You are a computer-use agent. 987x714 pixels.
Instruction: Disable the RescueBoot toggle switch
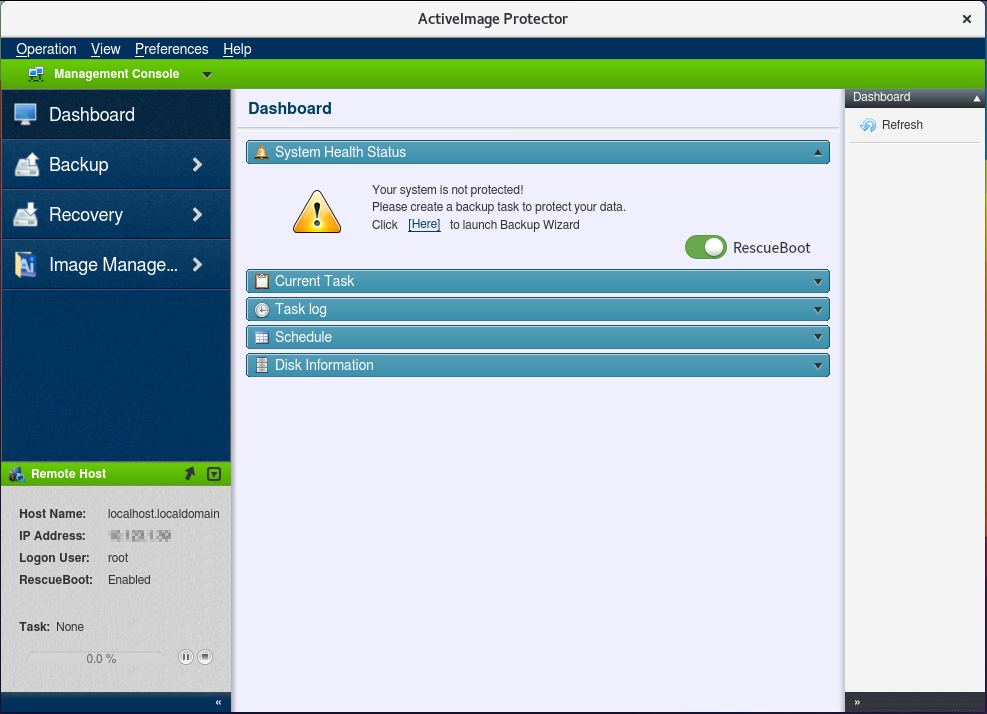pos(706,247)
